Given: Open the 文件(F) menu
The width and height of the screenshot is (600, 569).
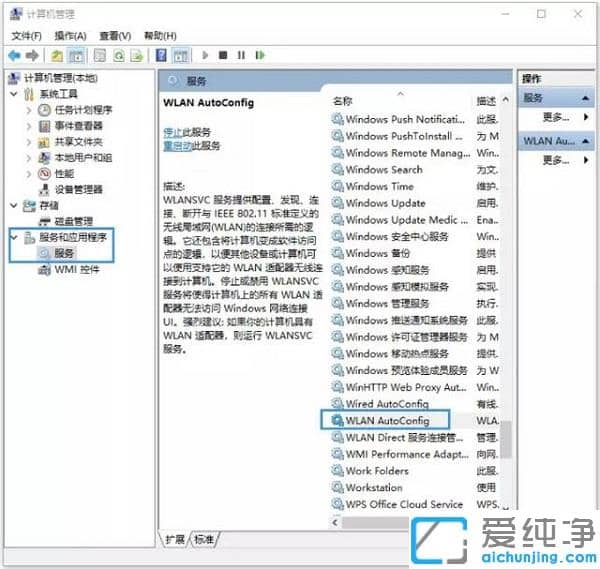Looking at the screenshot, I should (x=26, y=36).
